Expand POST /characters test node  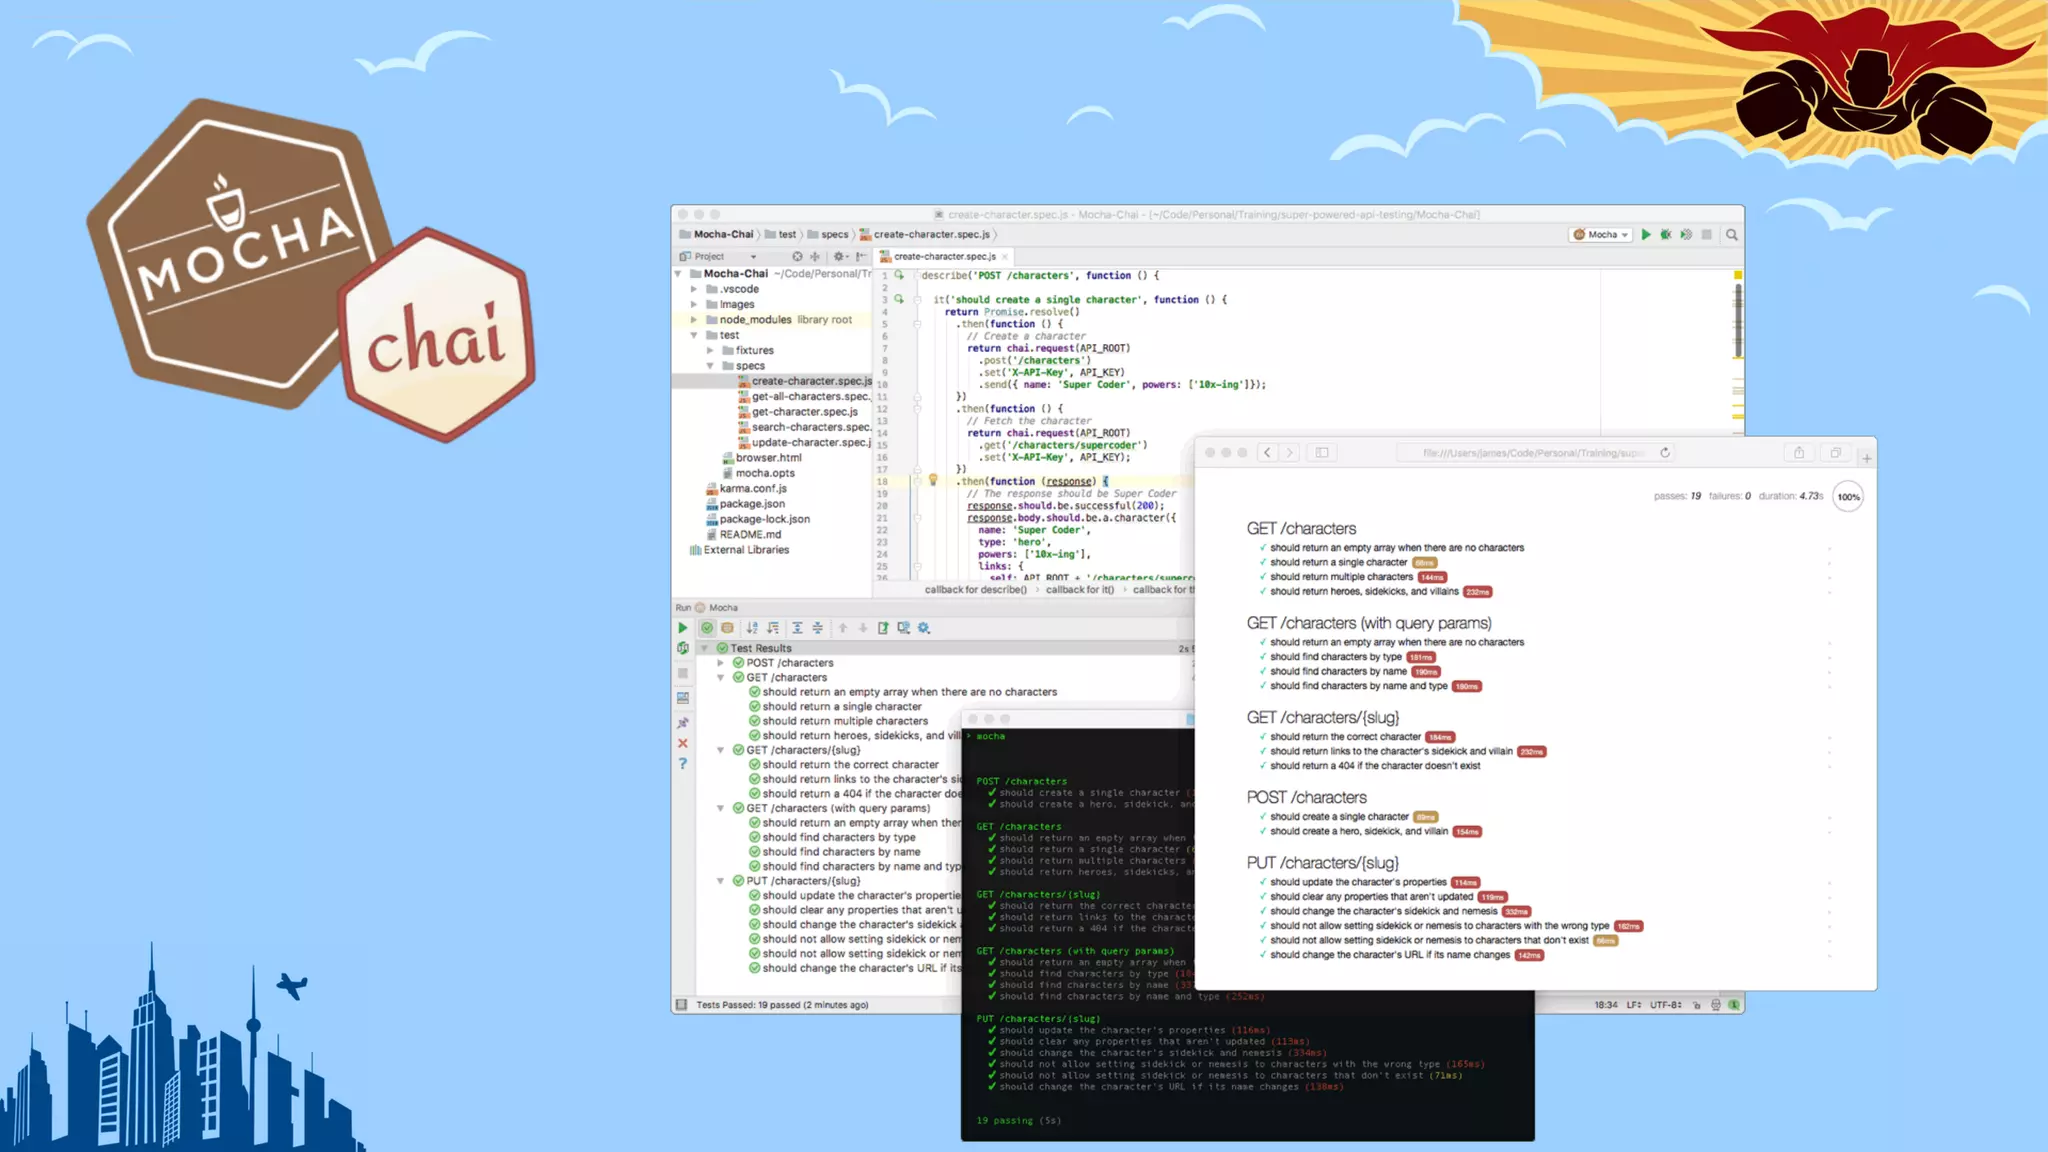721,663
